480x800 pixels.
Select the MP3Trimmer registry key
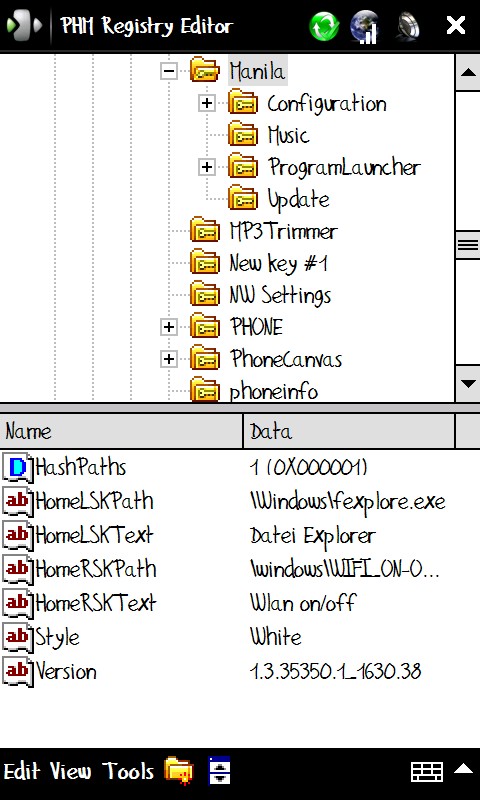283,232
